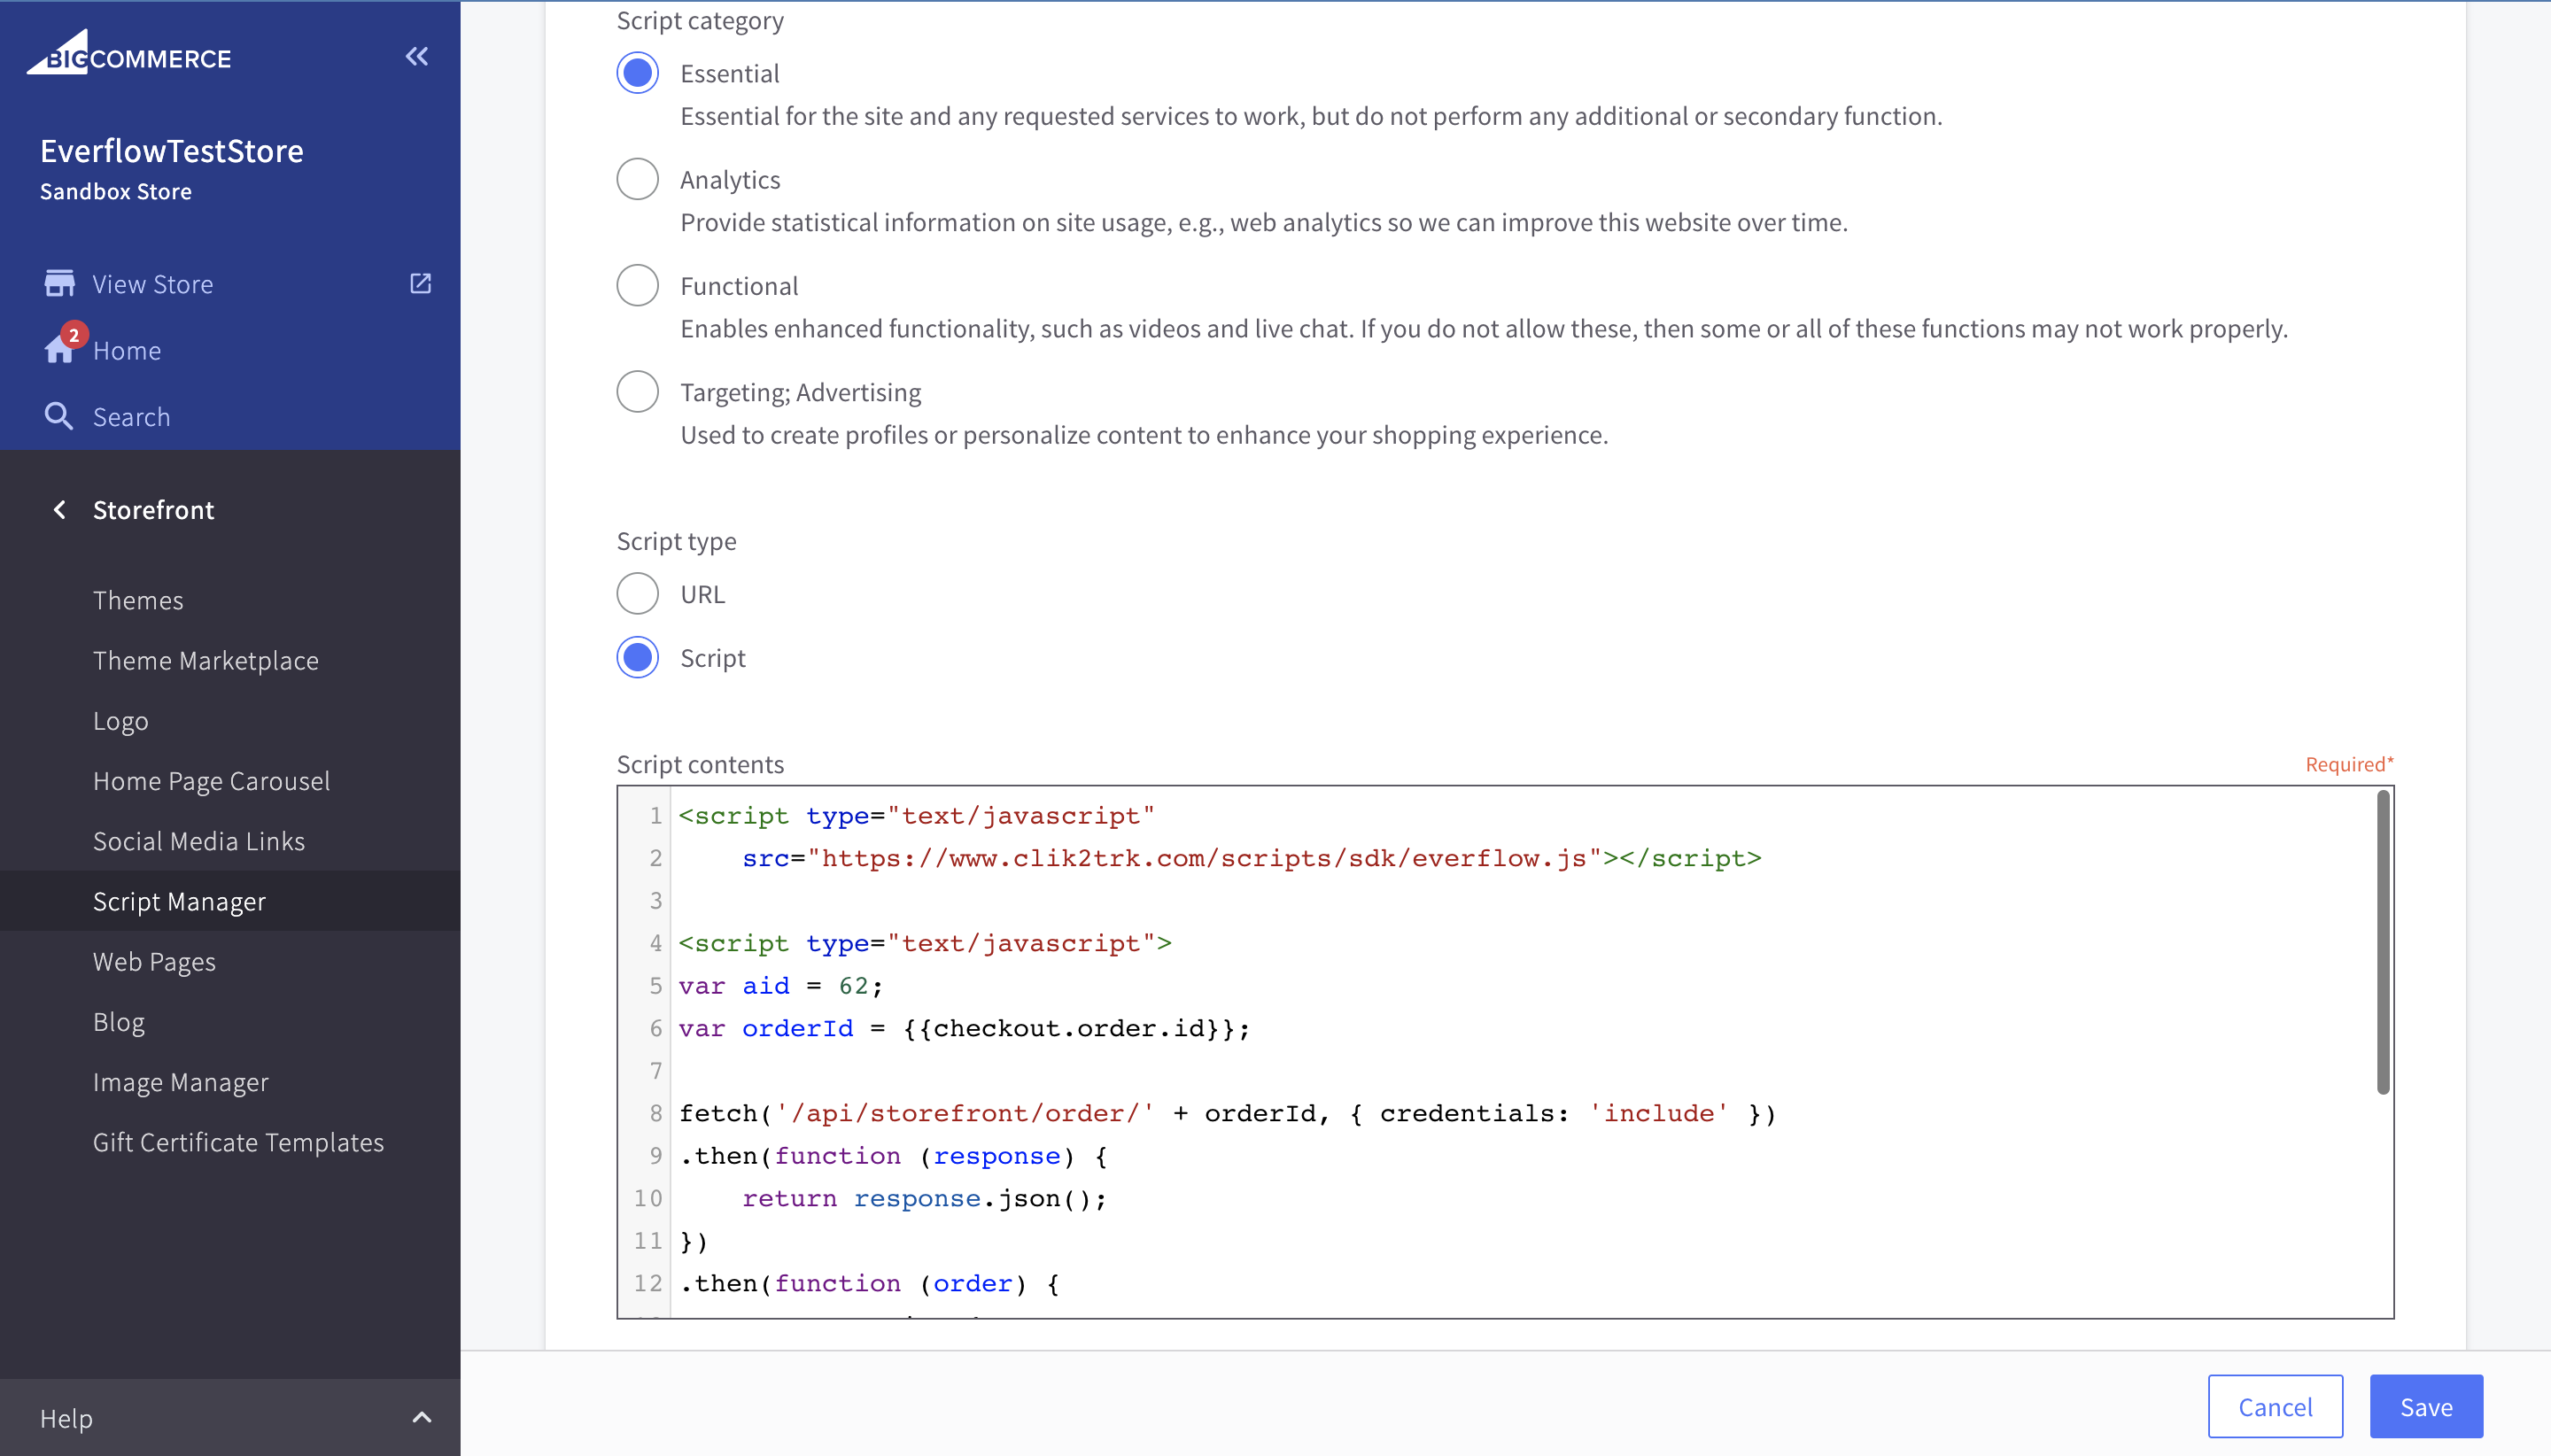This screenshot has width=2551, height=1456.
Task: Click the EverflowTestStore store name
Action: [x=172, y=151]
